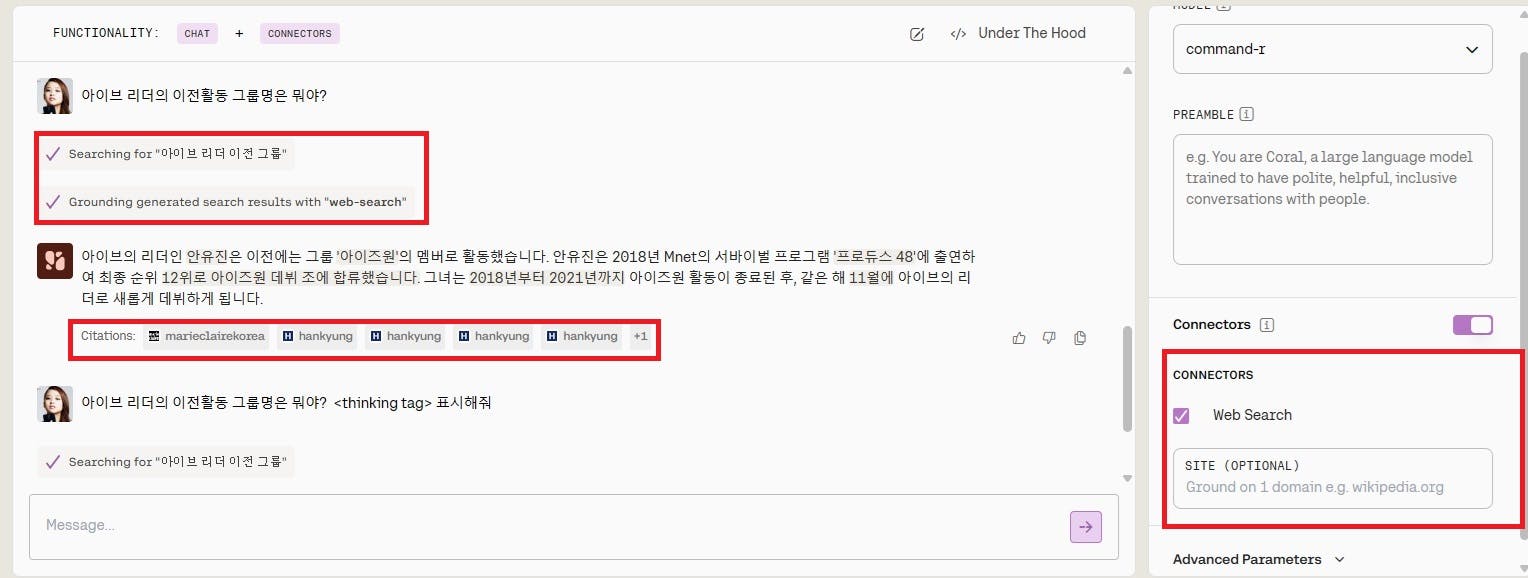
Task: Click into the Preamble text area
Action: point(1332,199)
